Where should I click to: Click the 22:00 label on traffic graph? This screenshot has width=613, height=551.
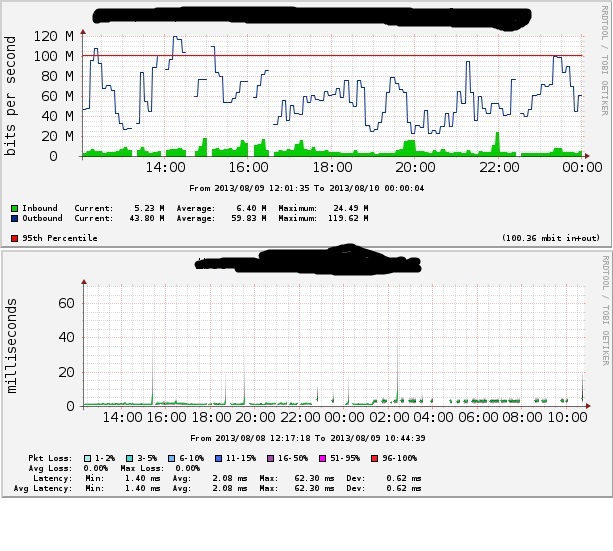pyautogui.click(x=499, y=168)
